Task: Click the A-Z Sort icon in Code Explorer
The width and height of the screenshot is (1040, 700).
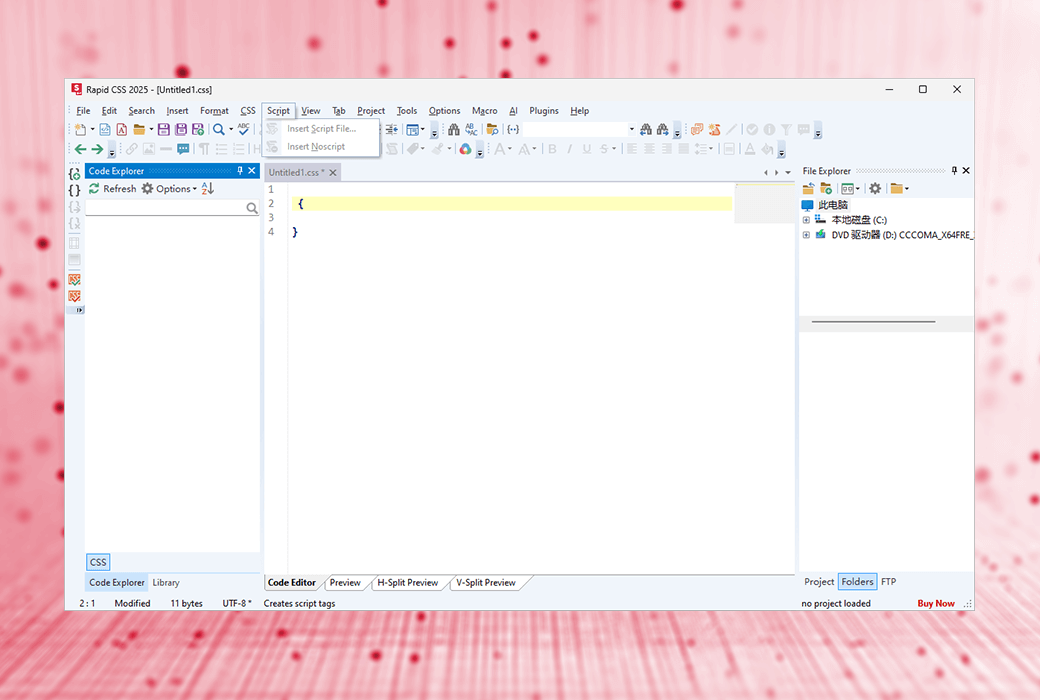Action: pyautogui.click(x=208, y=188)
